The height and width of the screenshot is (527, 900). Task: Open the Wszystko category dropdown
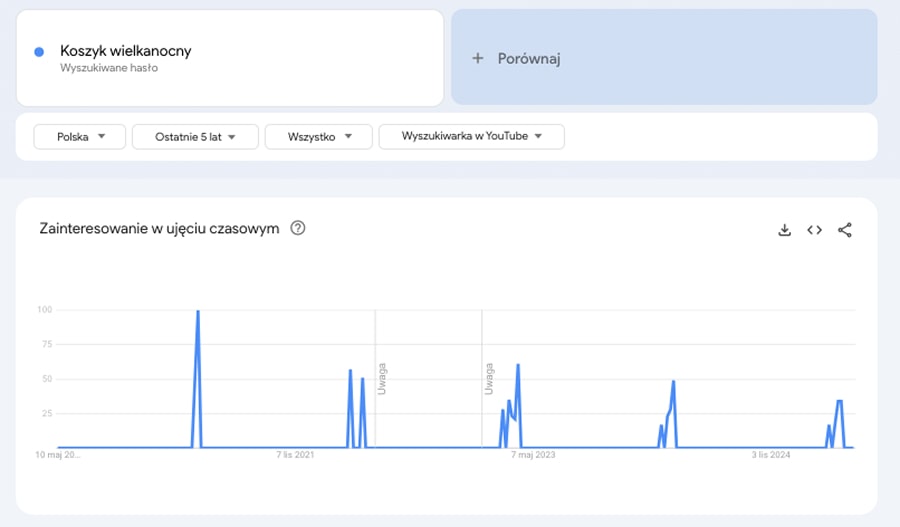click(x=319, y=137)
